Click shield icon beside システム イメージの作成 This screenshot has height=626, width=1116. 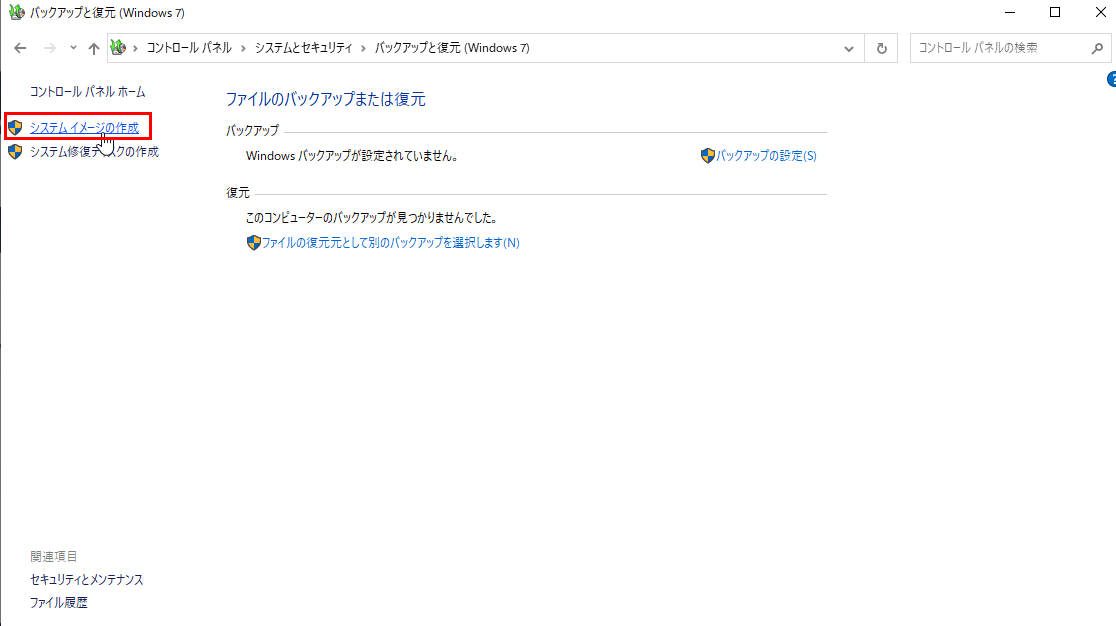[x=15, y=127]
